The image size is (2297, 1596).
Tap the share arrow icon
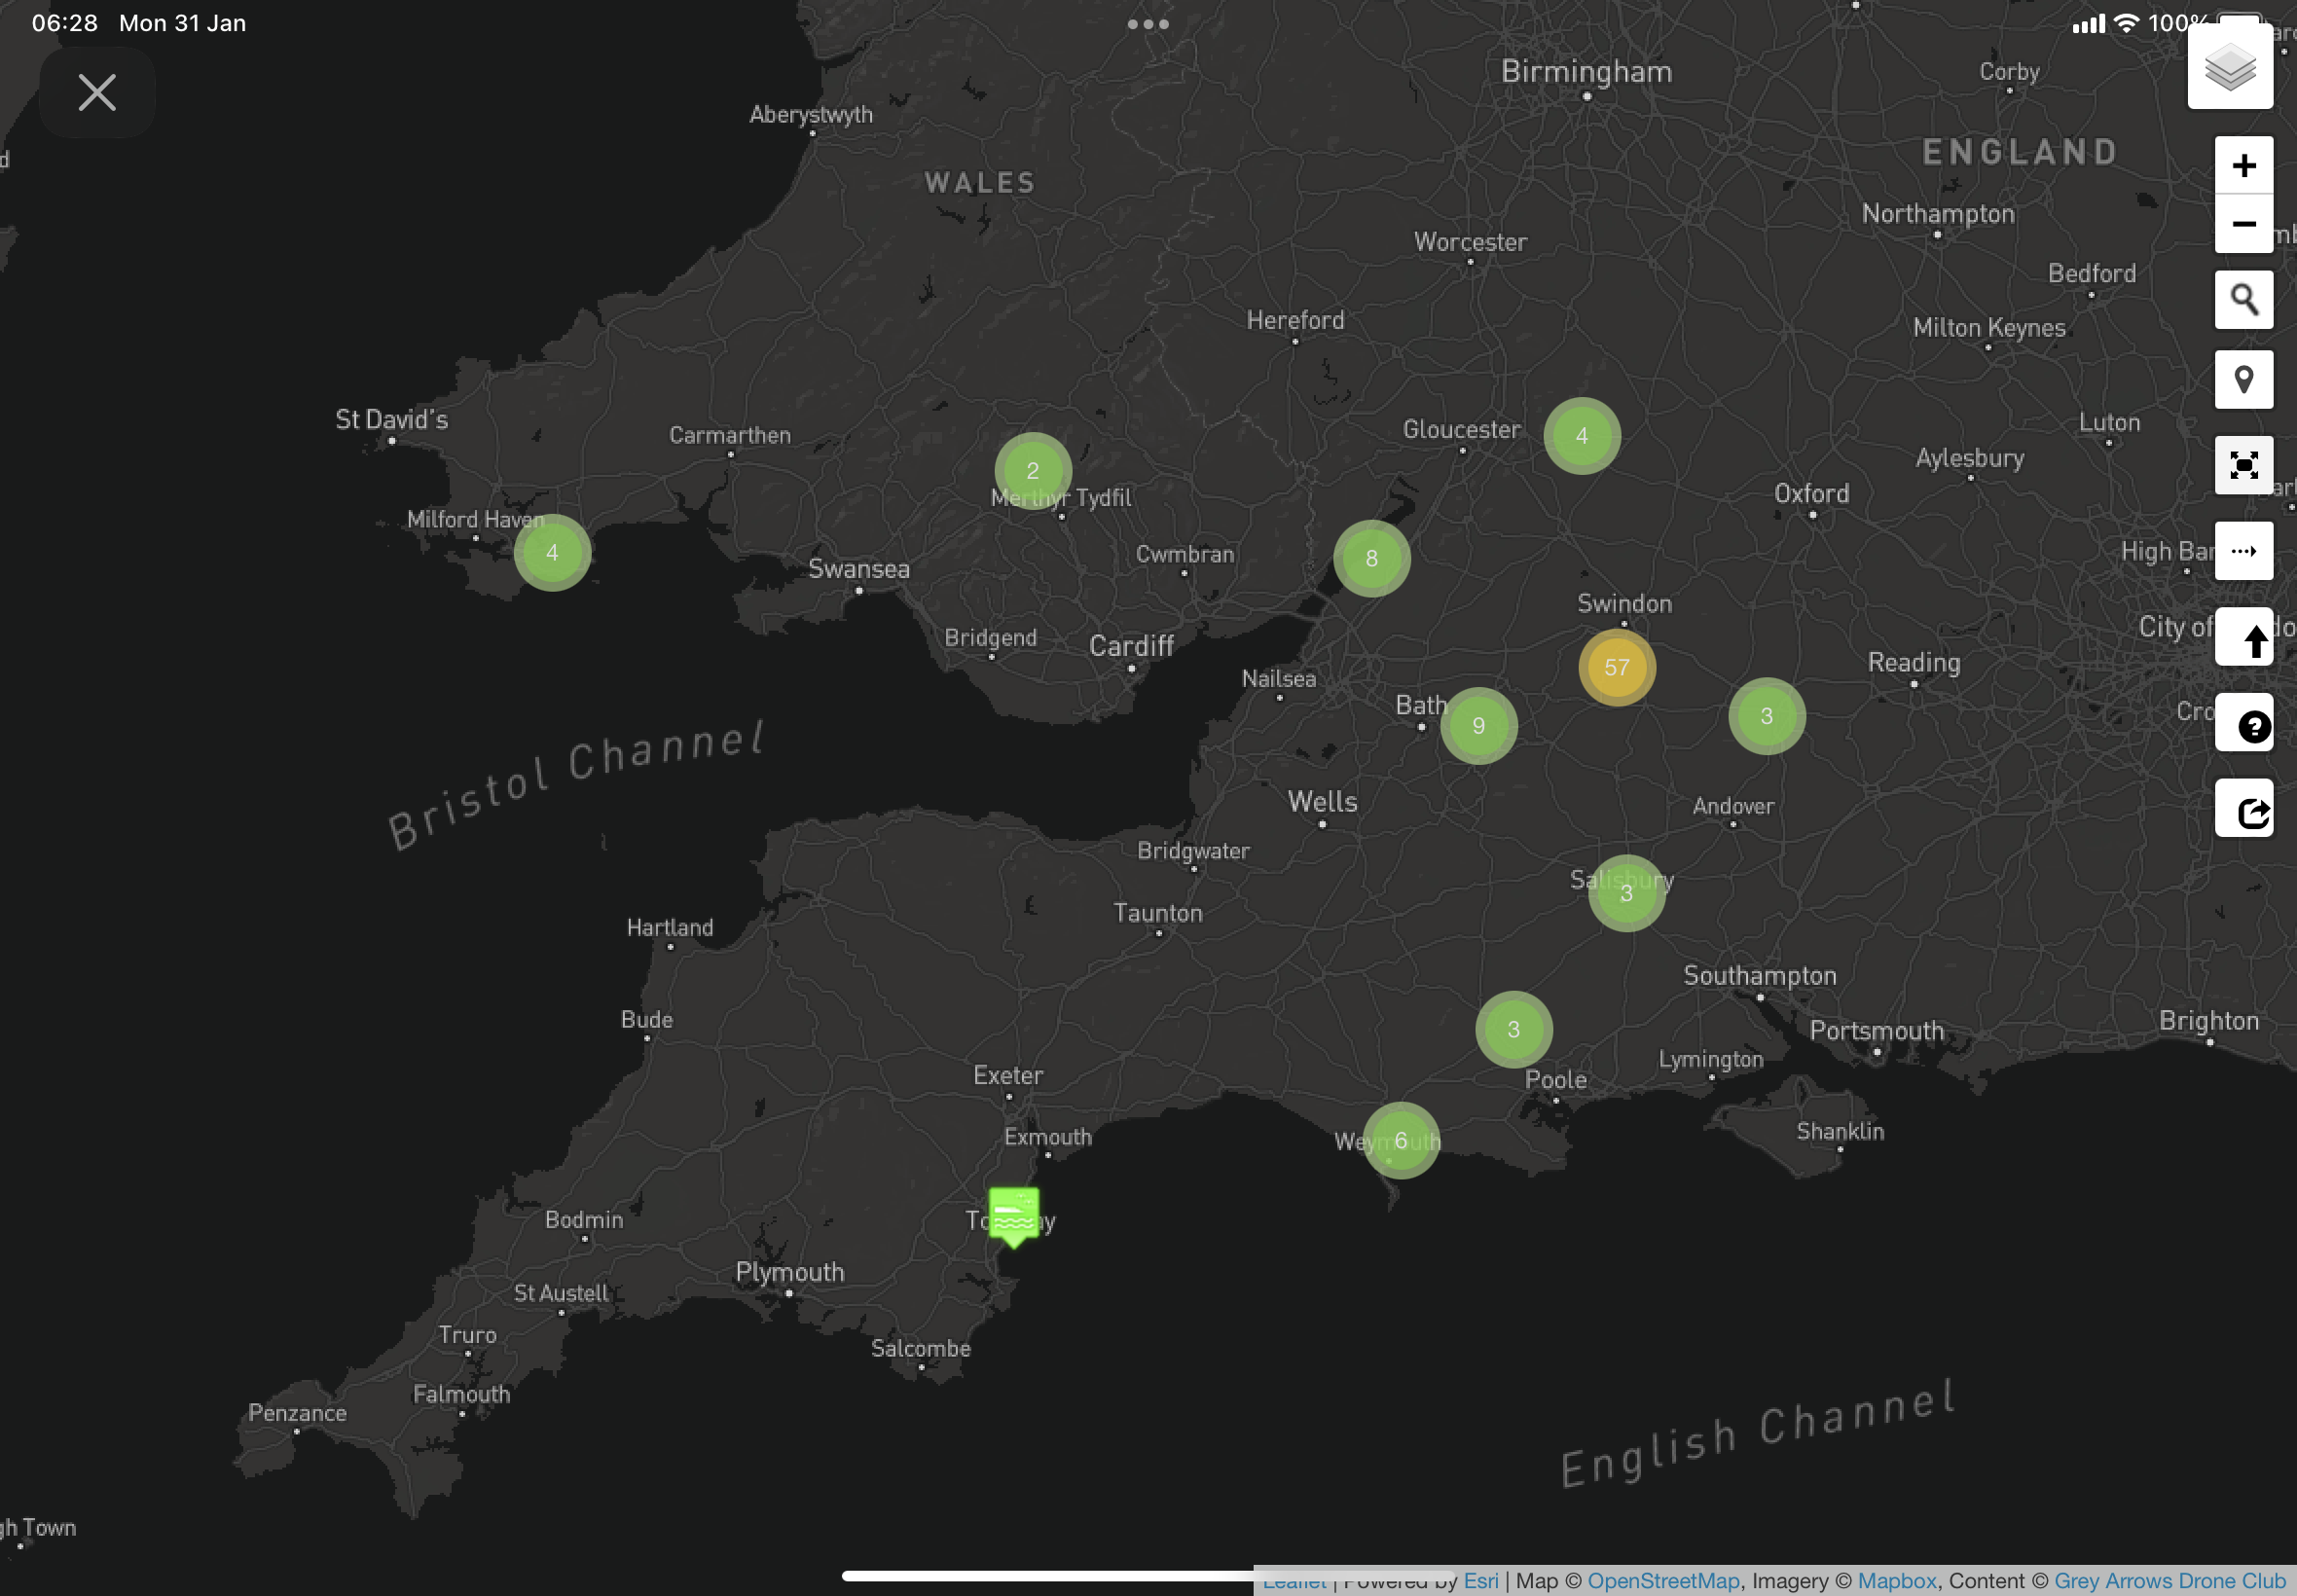pos(2243,809)
